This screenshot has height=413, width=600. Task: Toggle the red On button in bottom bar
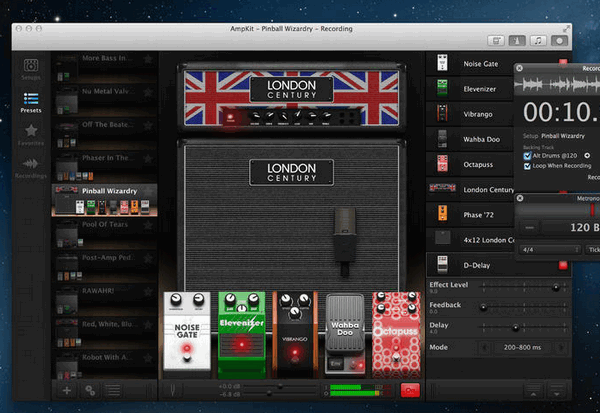point(410,390)
